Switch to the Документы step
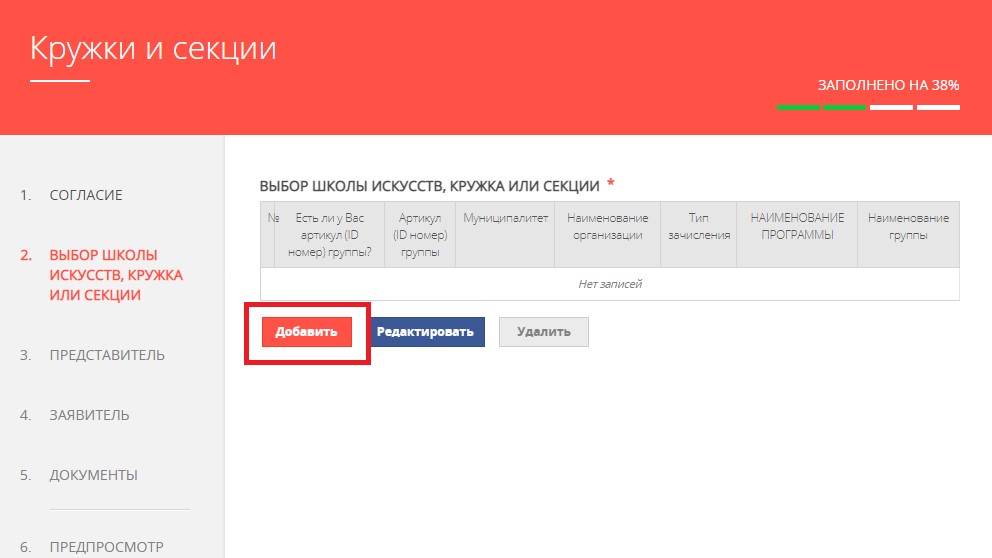 (x=93, y=475)
